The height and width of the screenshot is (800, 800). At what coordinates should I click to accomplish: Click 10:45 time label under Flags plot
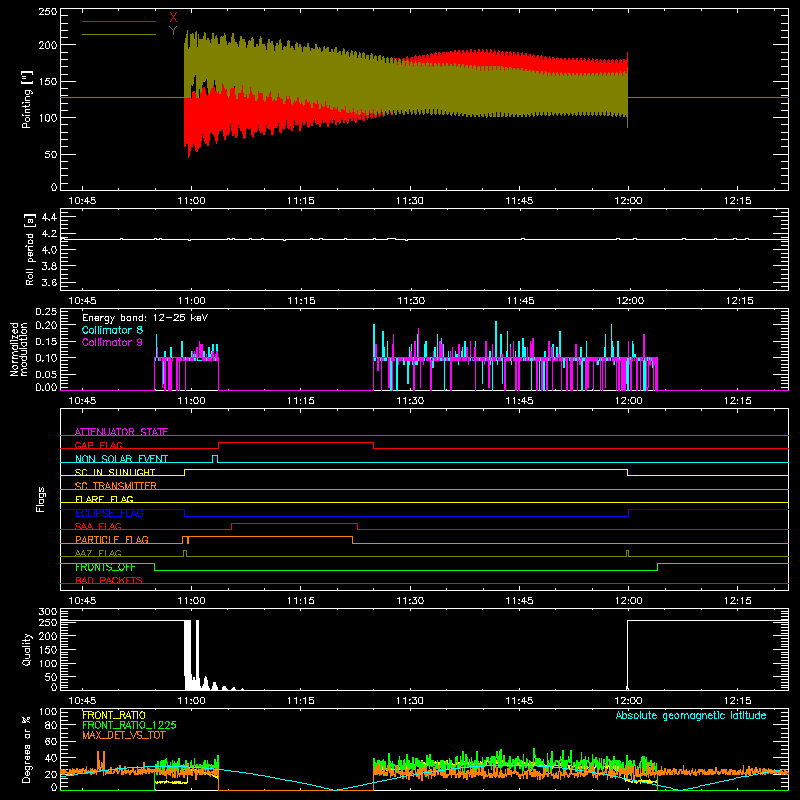[82, 601]
